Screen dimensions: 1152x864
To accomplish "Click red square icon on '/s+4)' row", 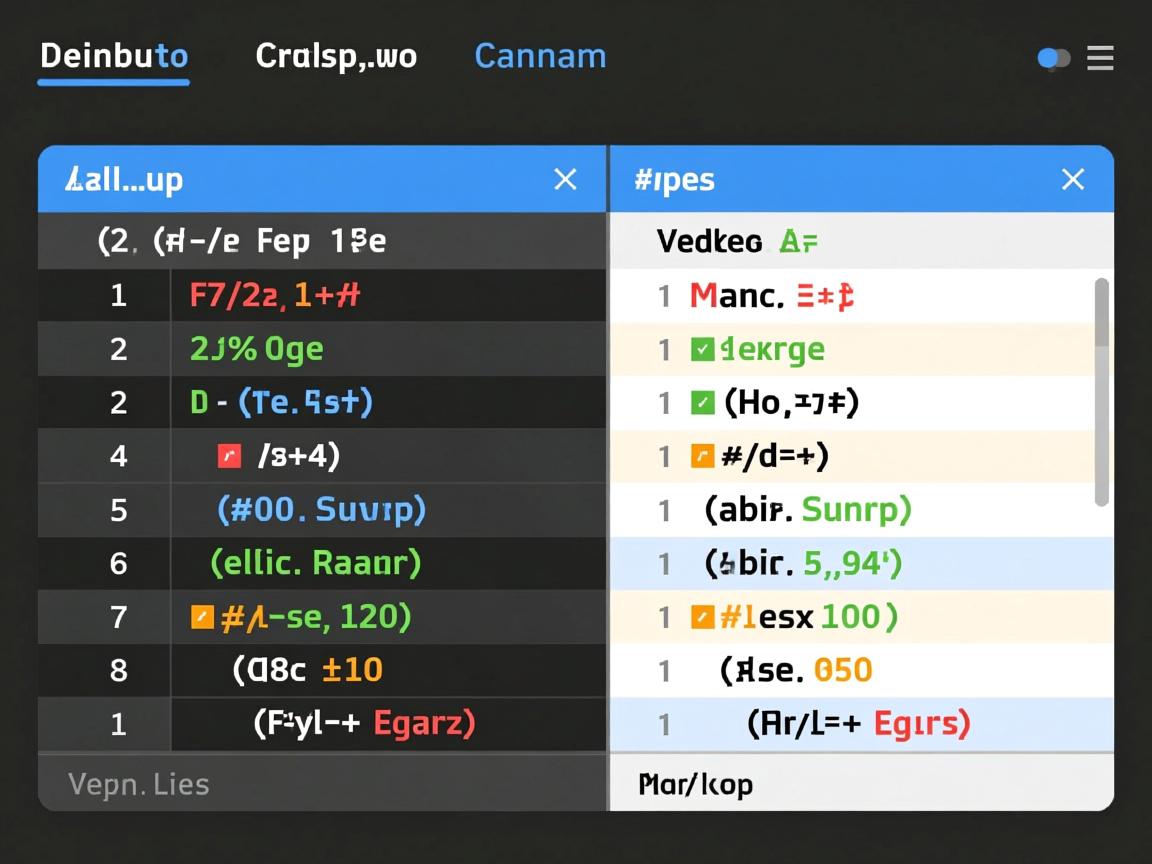I will [x=229, y=457].
